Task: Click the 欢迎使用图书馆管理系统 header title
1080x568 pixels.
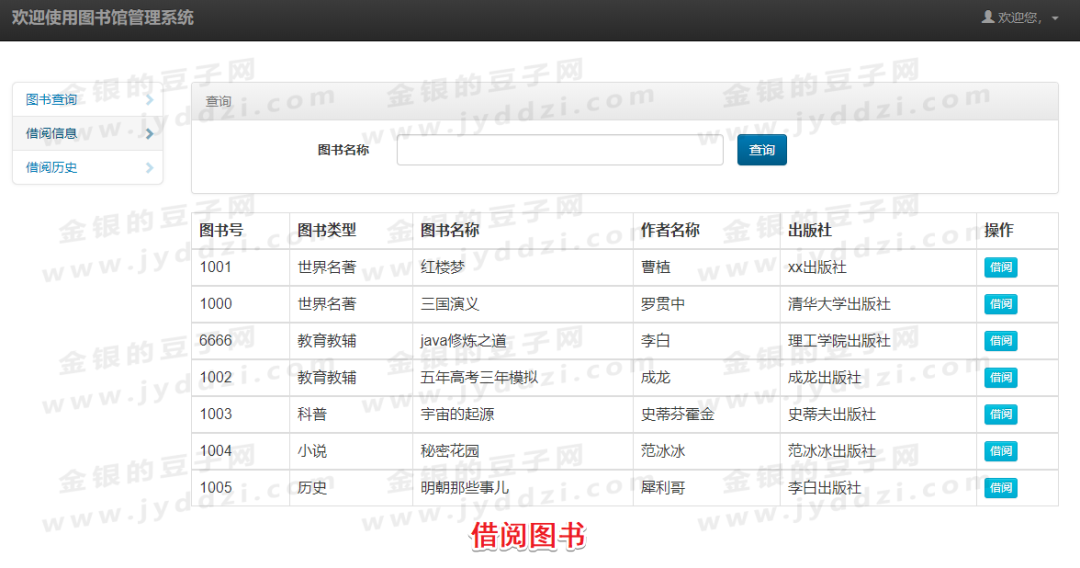Action: coord(103,18)
